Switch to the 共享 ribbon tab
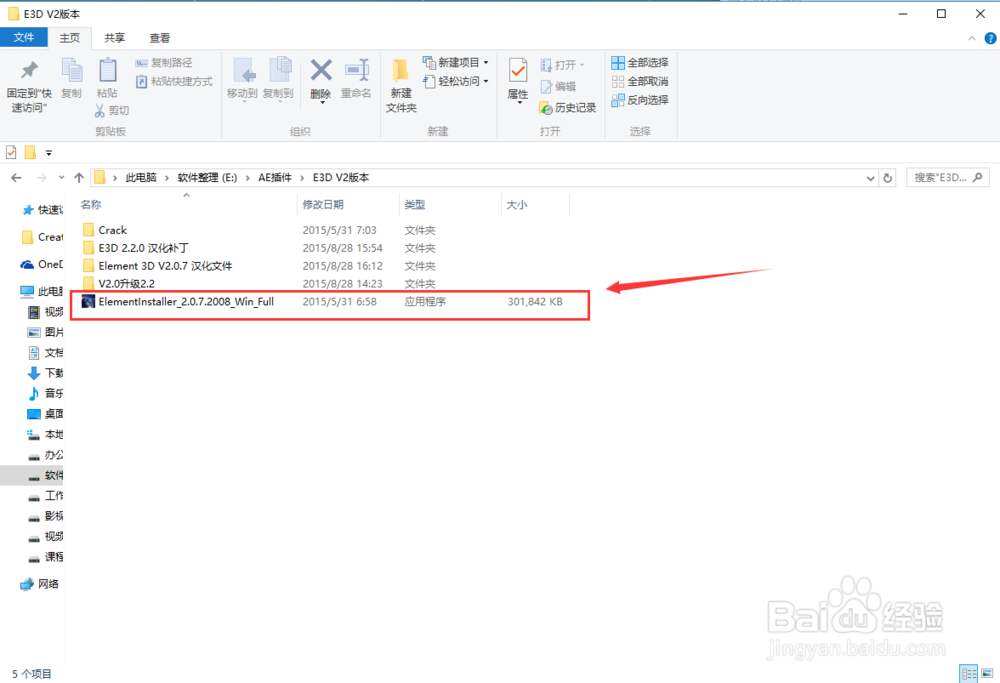The width and height of the screenshot is (1000, 683). point(114,38)
